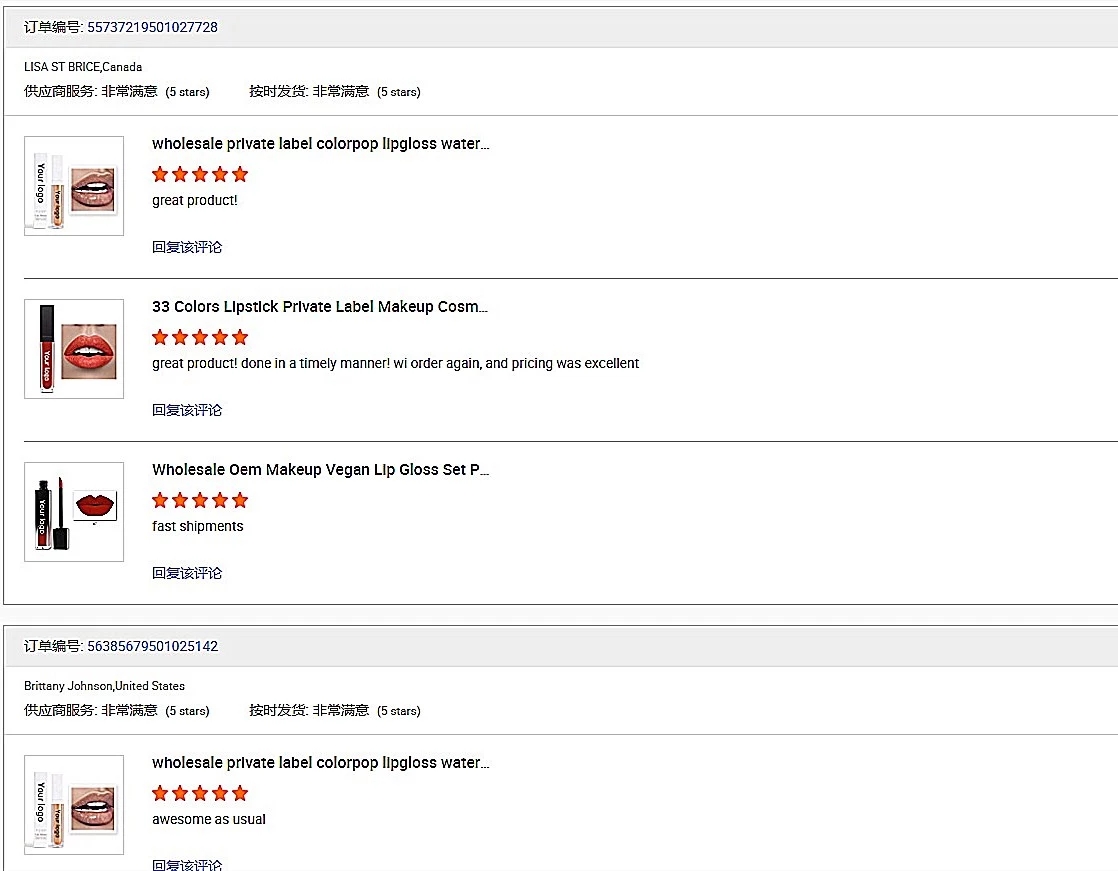Open "33 Colors Lipstick Private Label Makeup" title link
The height and width of the screenshot is (871, 1118).
pos(320,307)
